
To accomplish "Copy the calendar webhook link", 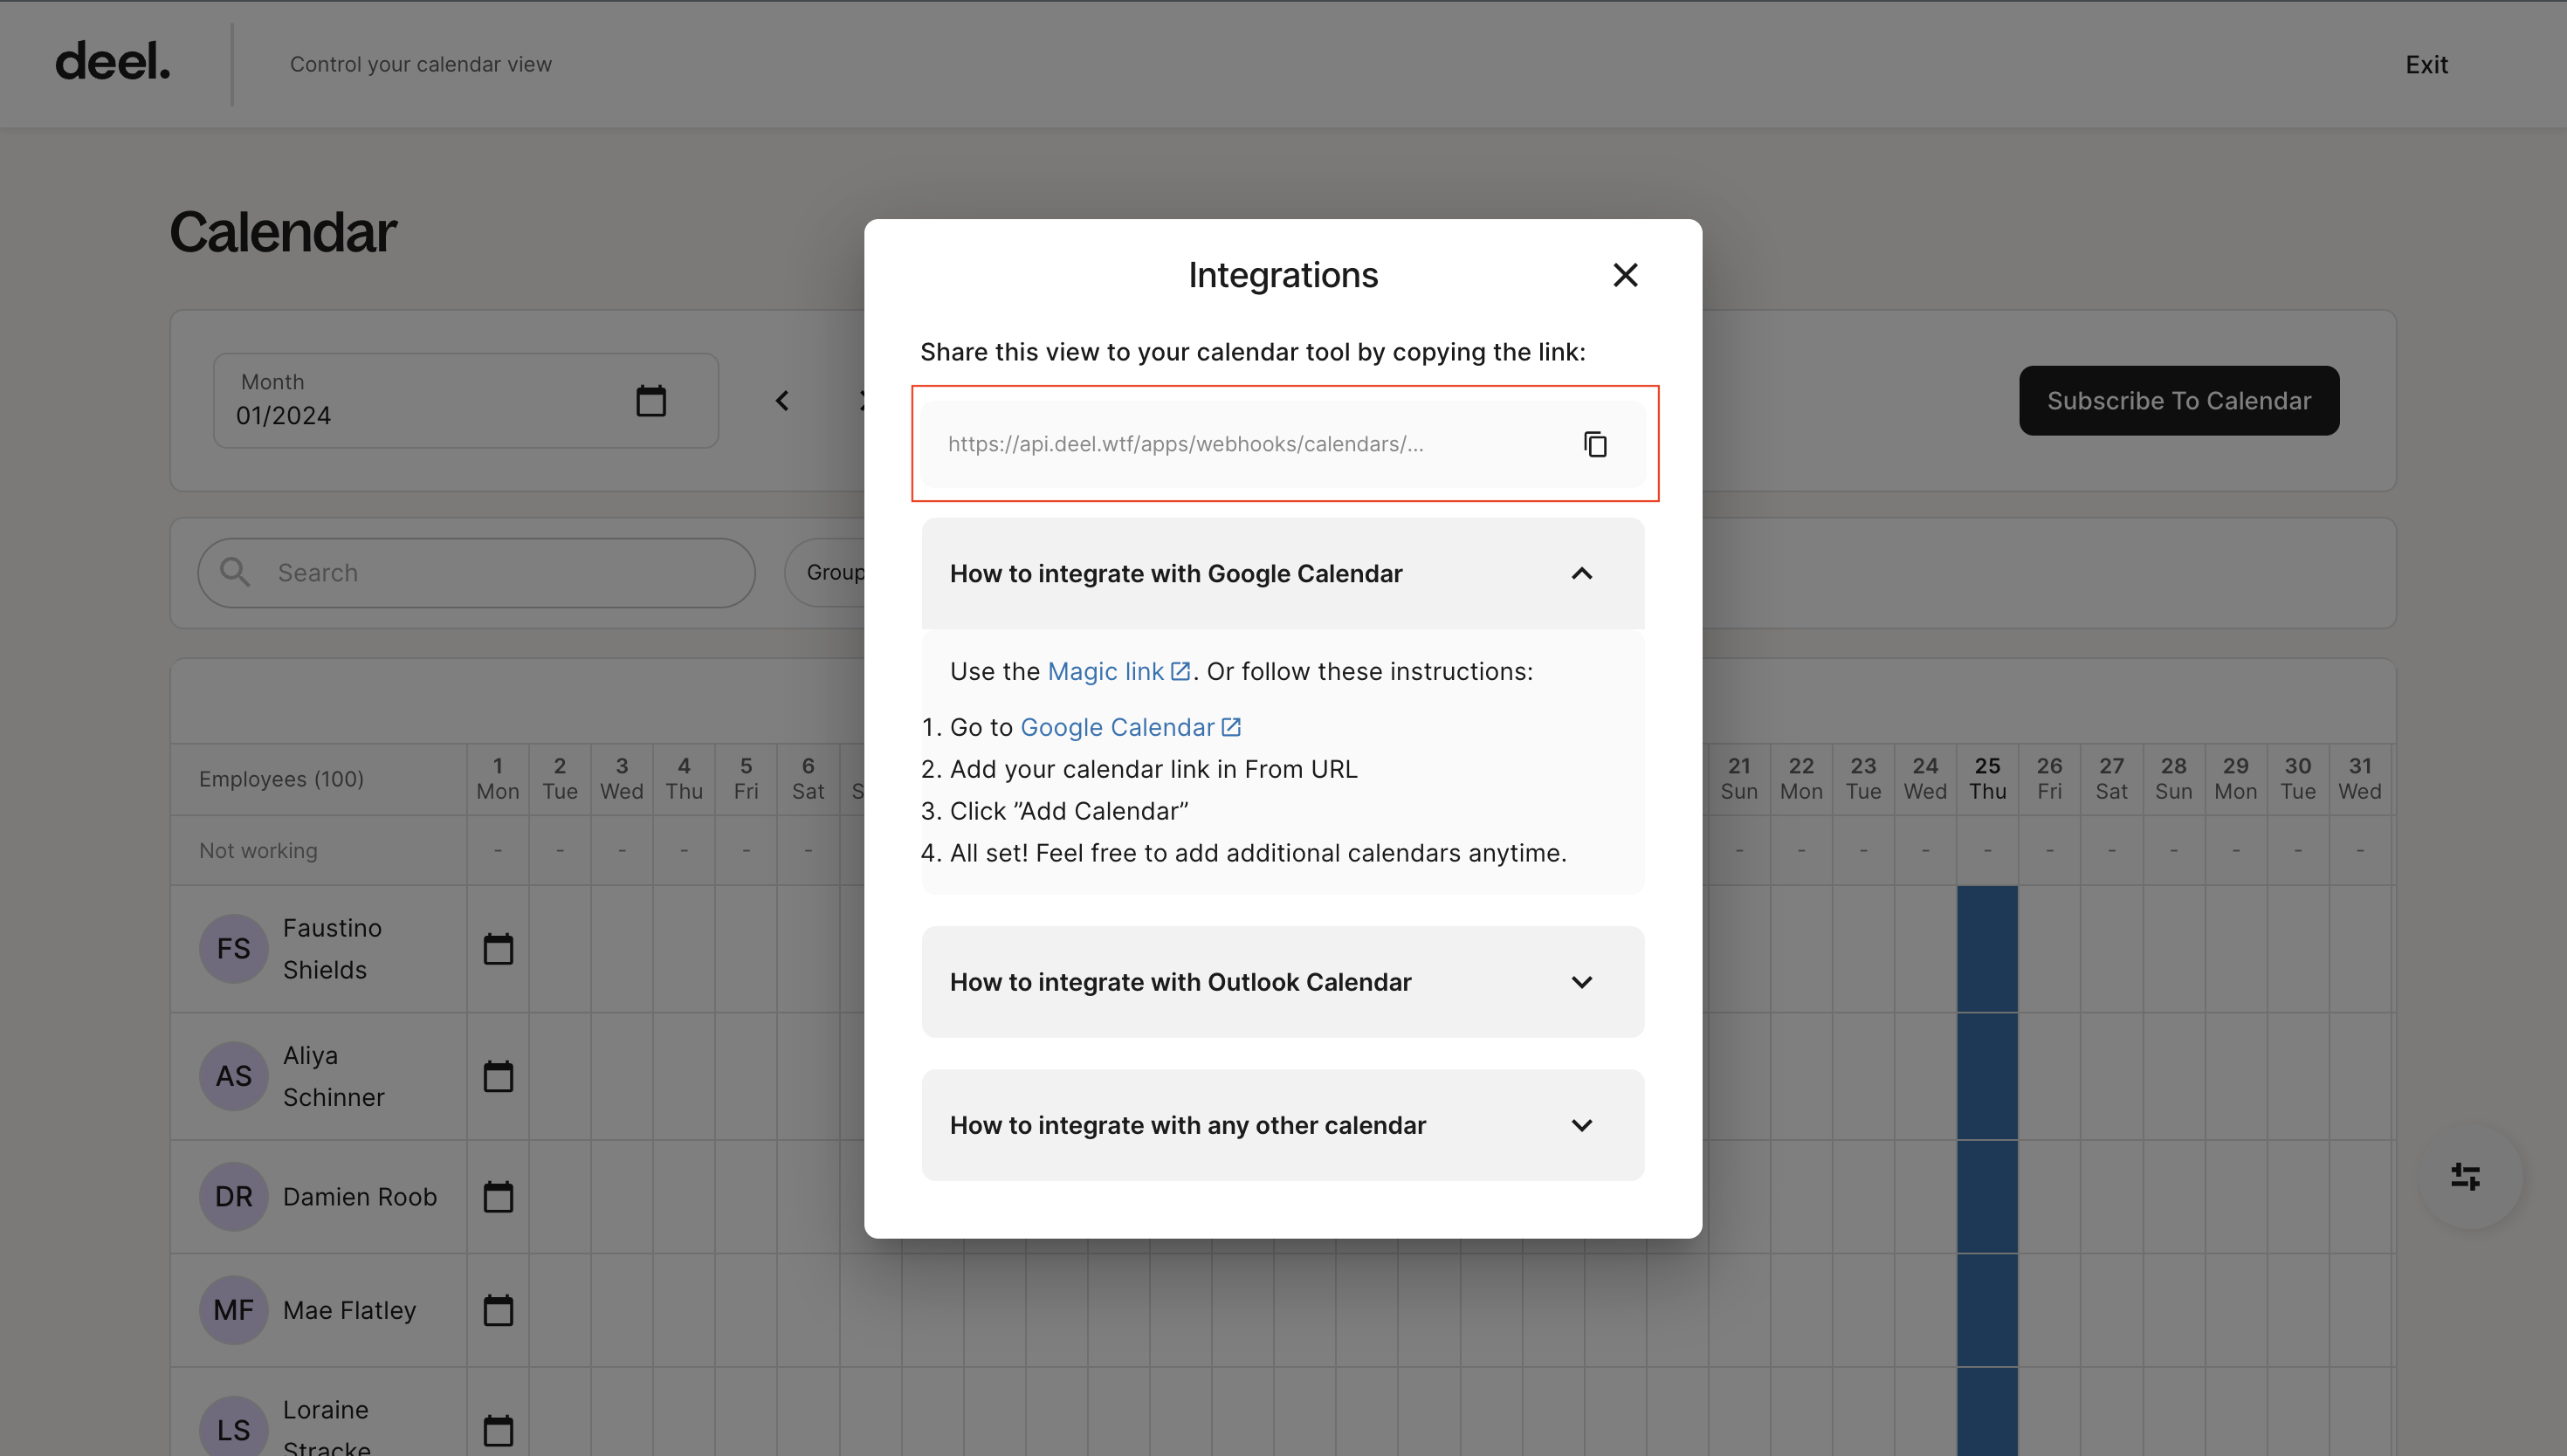I will [1595, 444].
